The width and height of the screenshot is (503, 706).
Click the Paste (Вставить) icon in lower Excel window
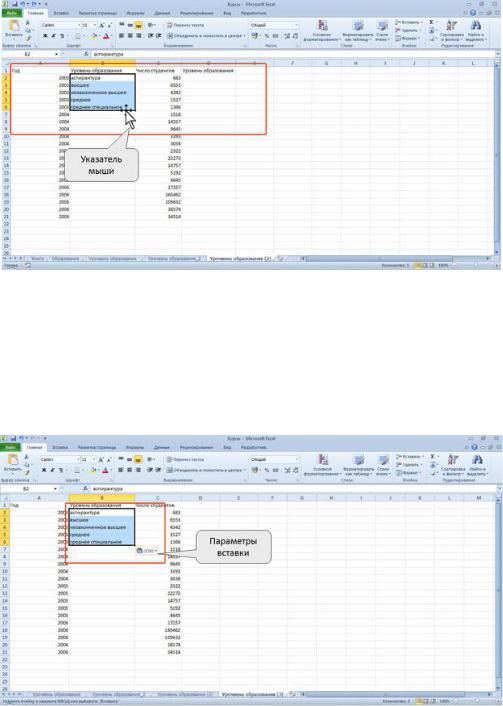(x=13, y=460)
